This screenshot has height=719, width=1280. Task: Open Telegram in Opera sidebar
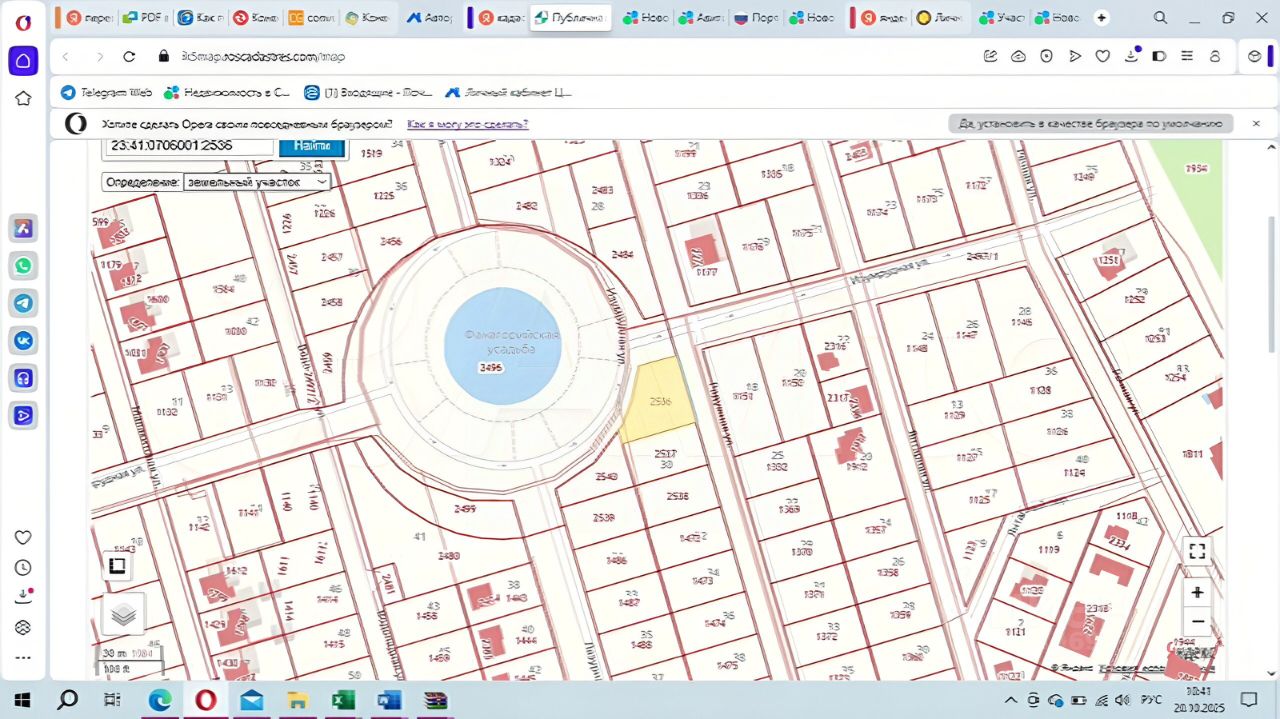point(23,303)
